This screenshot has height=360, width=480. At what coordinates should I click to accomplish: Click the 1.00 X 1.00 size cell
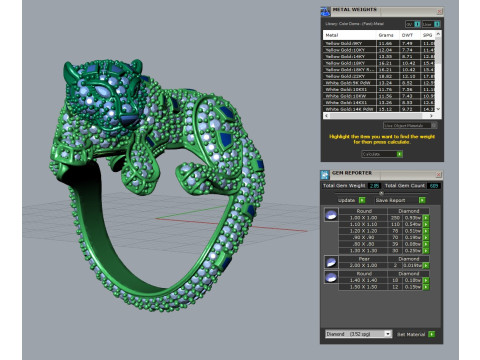coord(363,218)
